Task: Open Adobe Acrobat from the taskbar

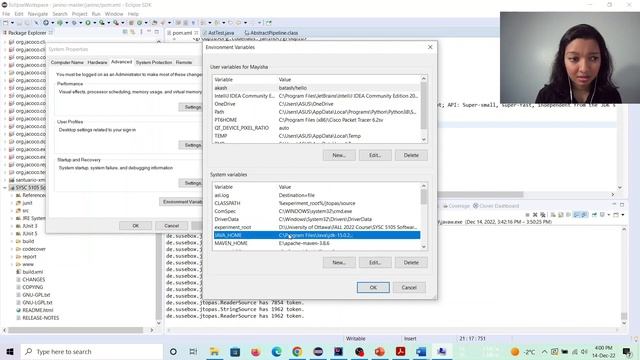Action: click(400, 351)
